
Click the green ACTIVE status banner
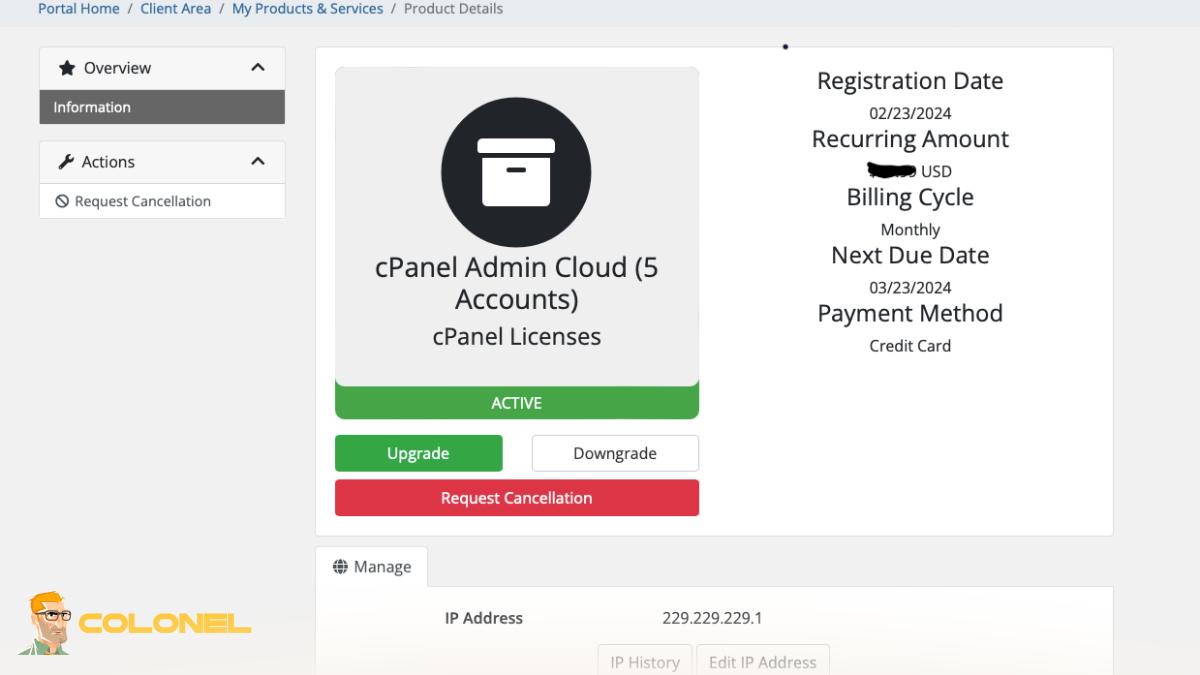point(516,403)
